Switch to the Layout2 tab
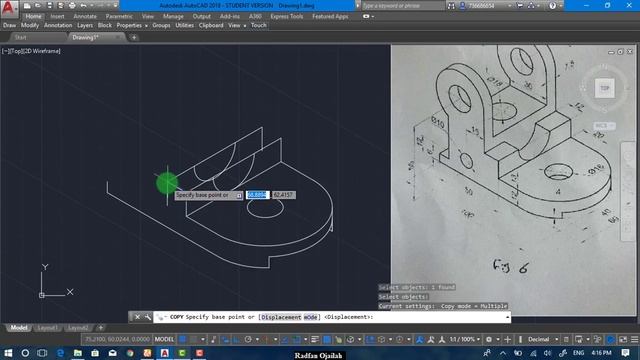This screenshot has width=640, height=360. coord(78,328)
